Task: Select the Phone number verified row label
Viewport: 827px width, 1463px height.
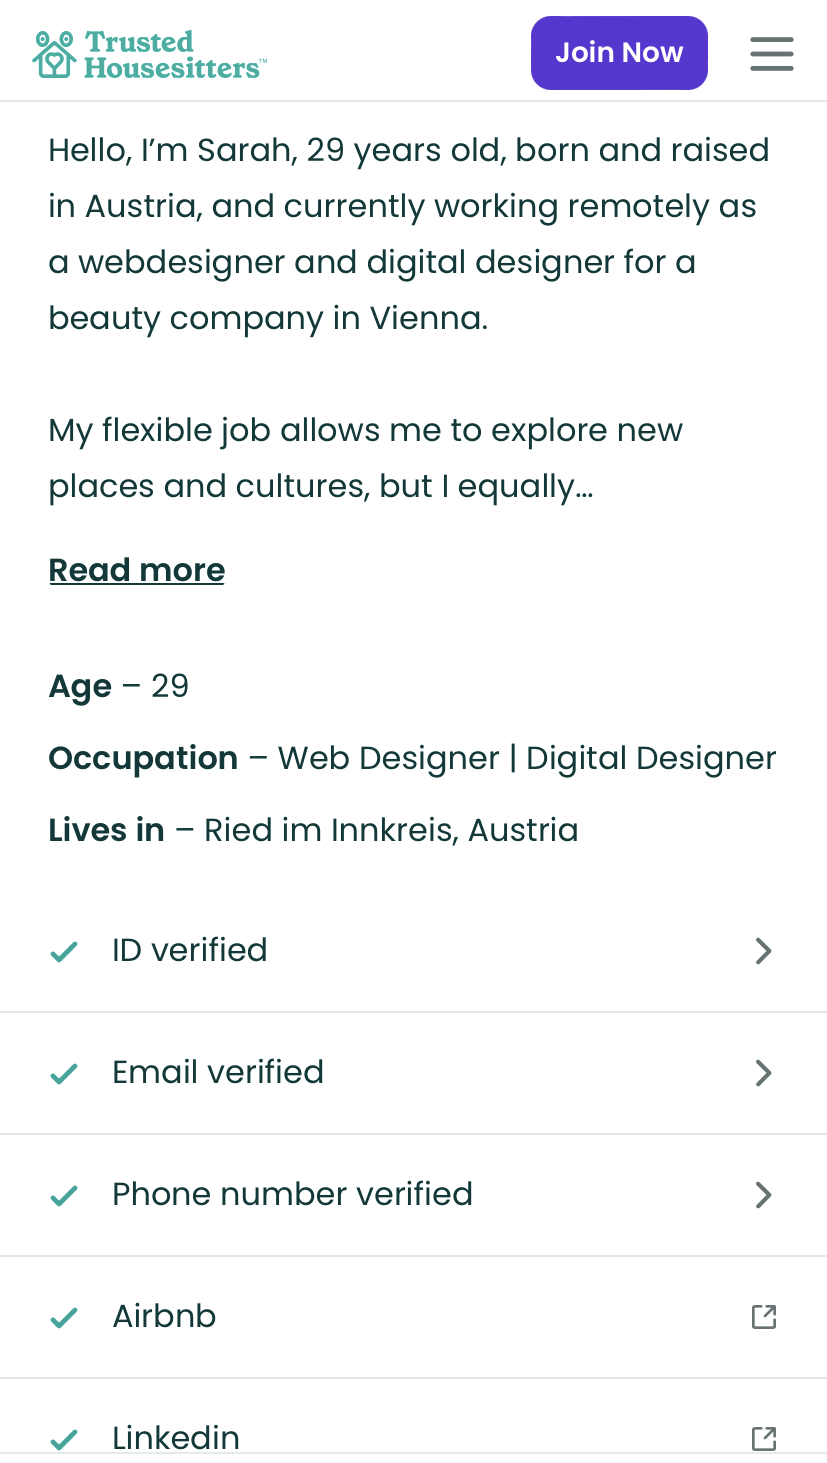Action: point(292,1194)
